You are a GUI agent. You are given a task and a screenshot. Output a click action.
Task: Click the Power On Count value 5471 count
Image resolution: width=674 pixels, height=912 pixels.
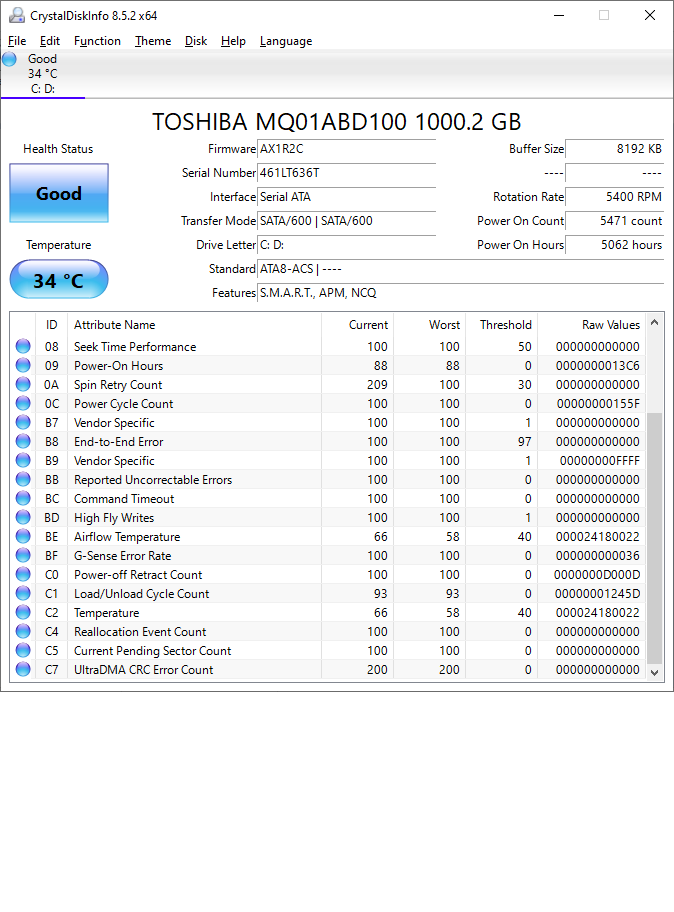(615, 221)
